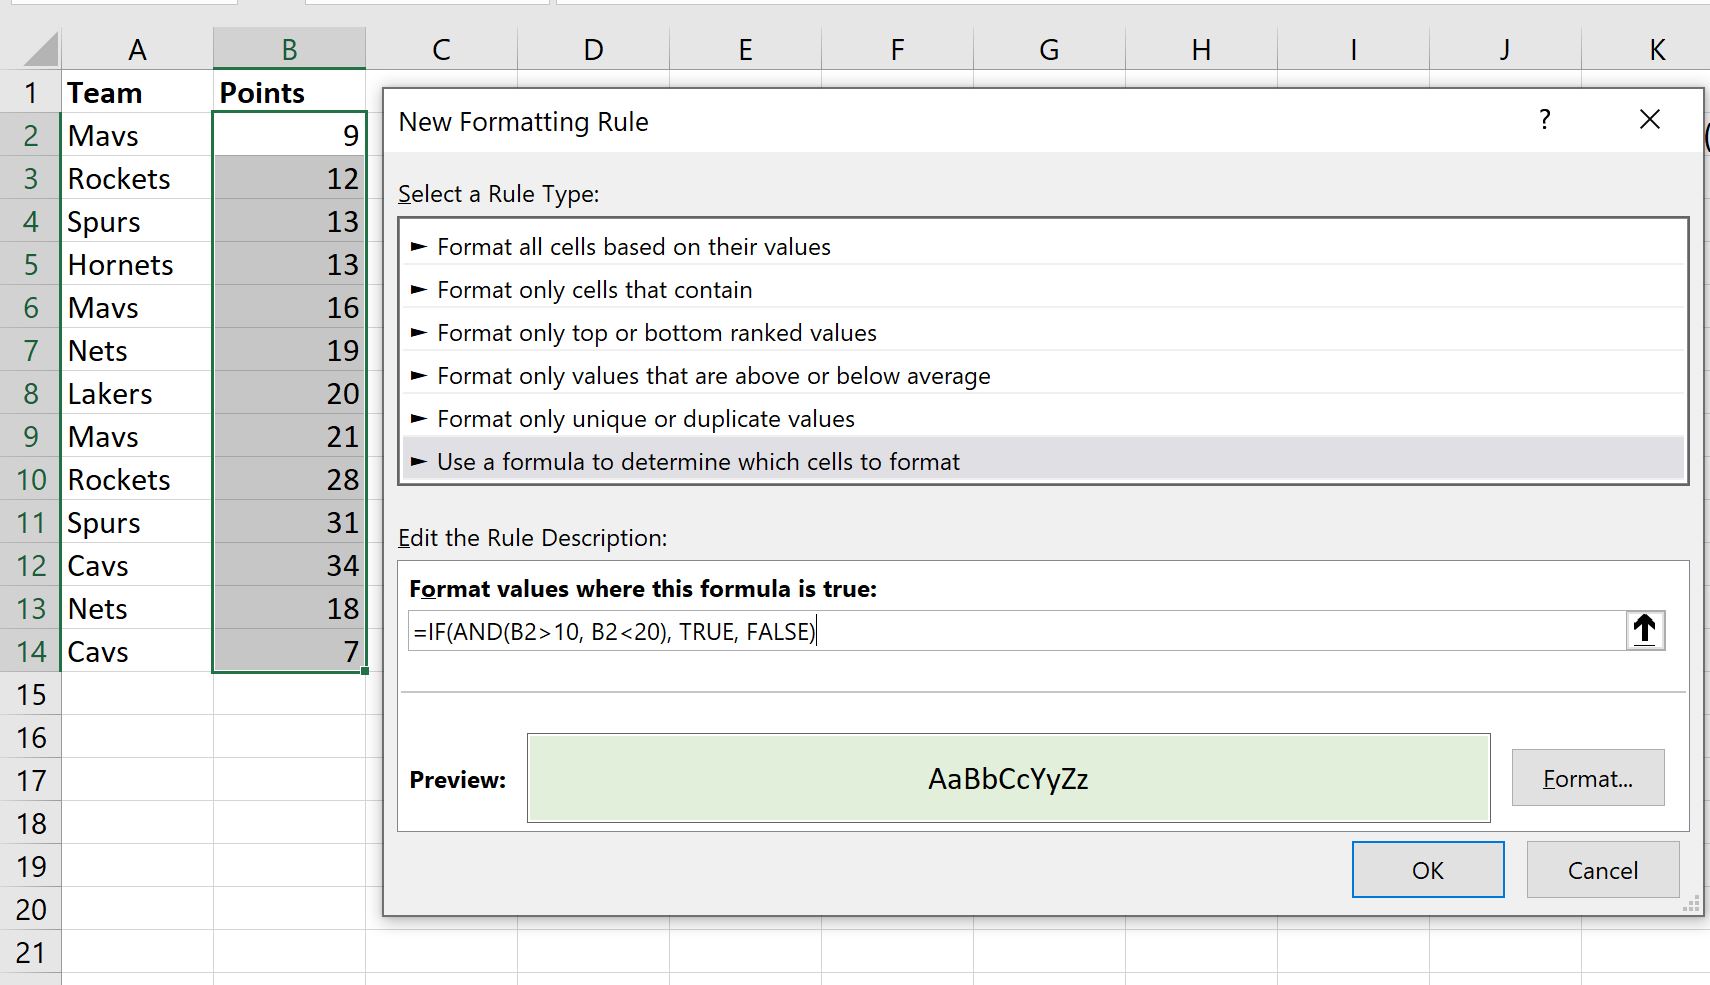1710x985 pixels.
Task: Choose Format only cells that contain
Action: point(1043,290)
